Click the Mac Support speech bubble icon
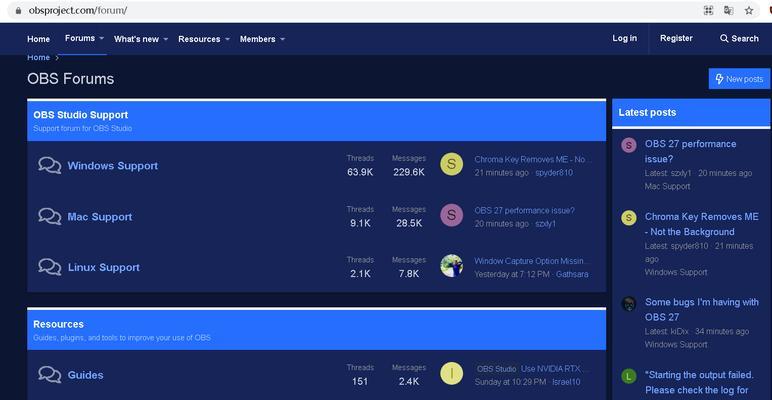This screenshot has height=400, width=772. (50, 216)
